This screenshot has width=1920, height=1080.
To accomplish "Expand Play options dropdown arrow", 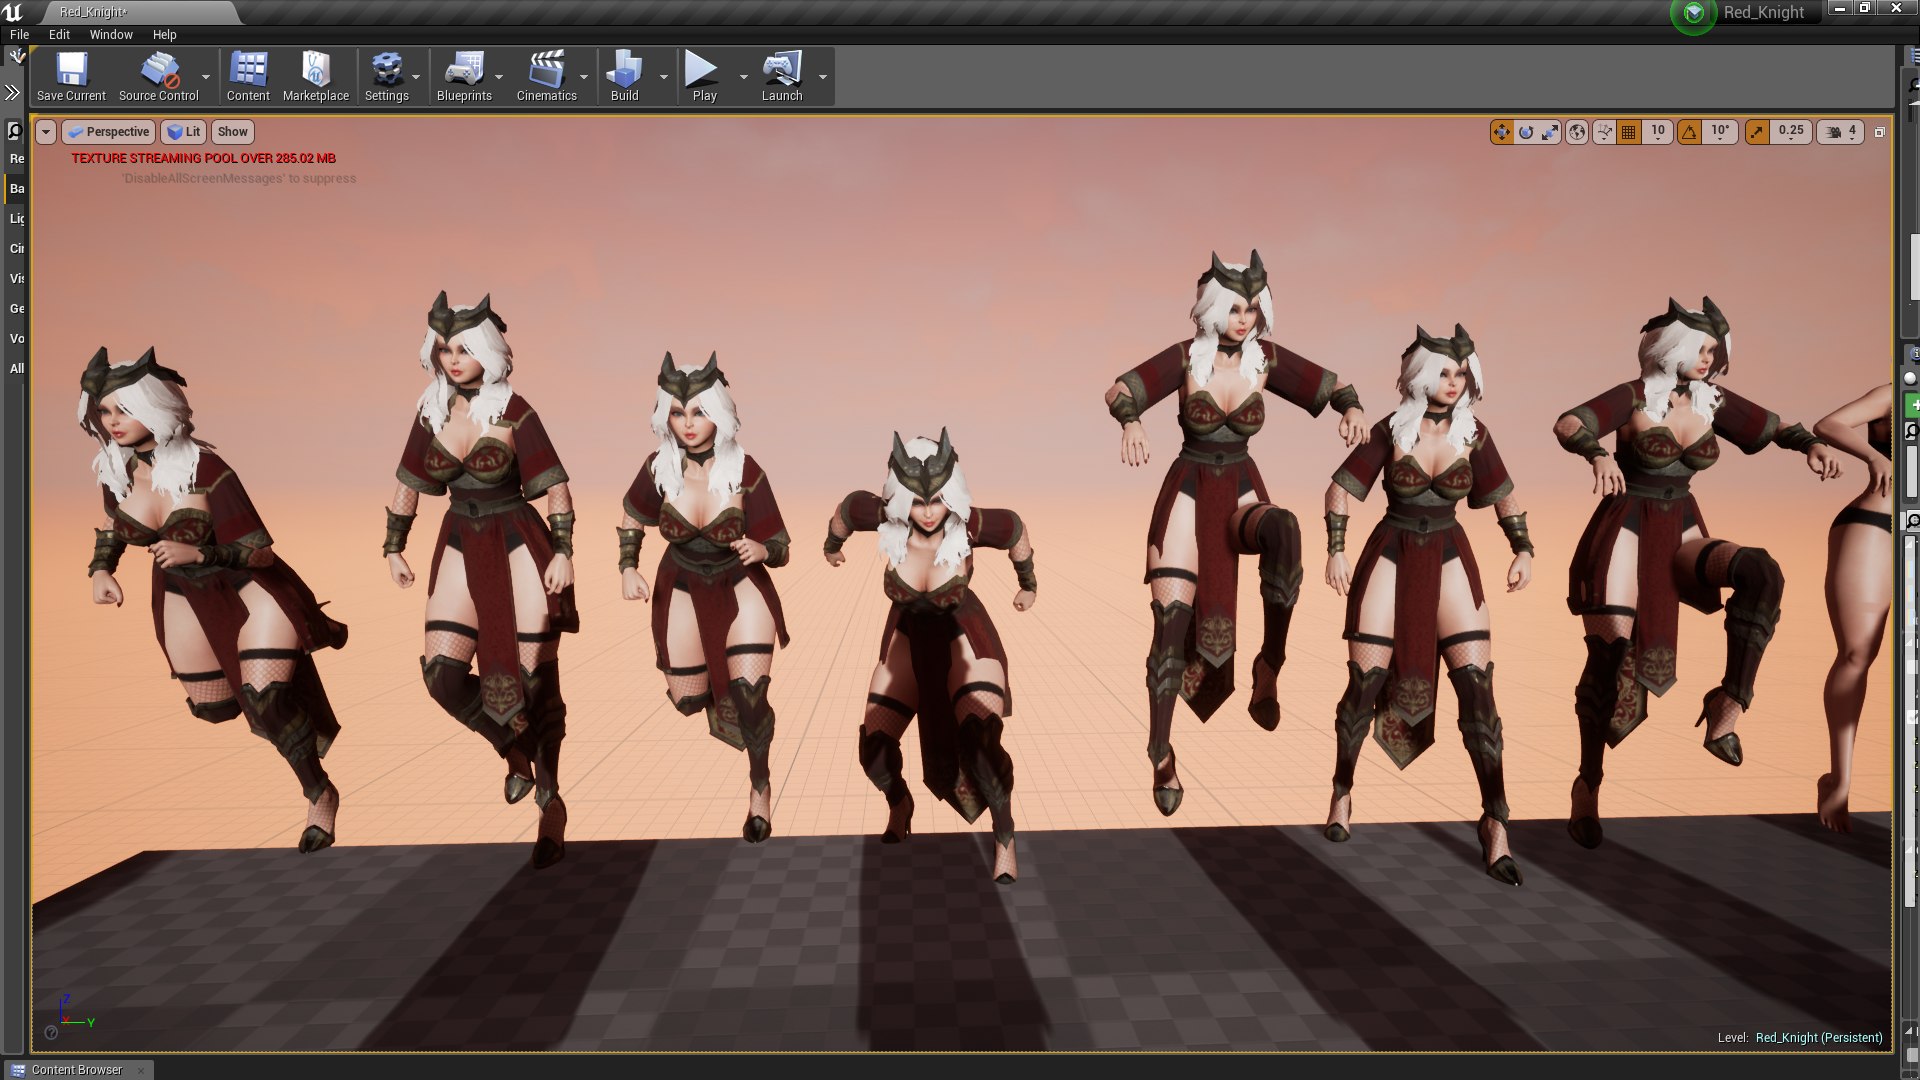I will click(x=743, y=77).
